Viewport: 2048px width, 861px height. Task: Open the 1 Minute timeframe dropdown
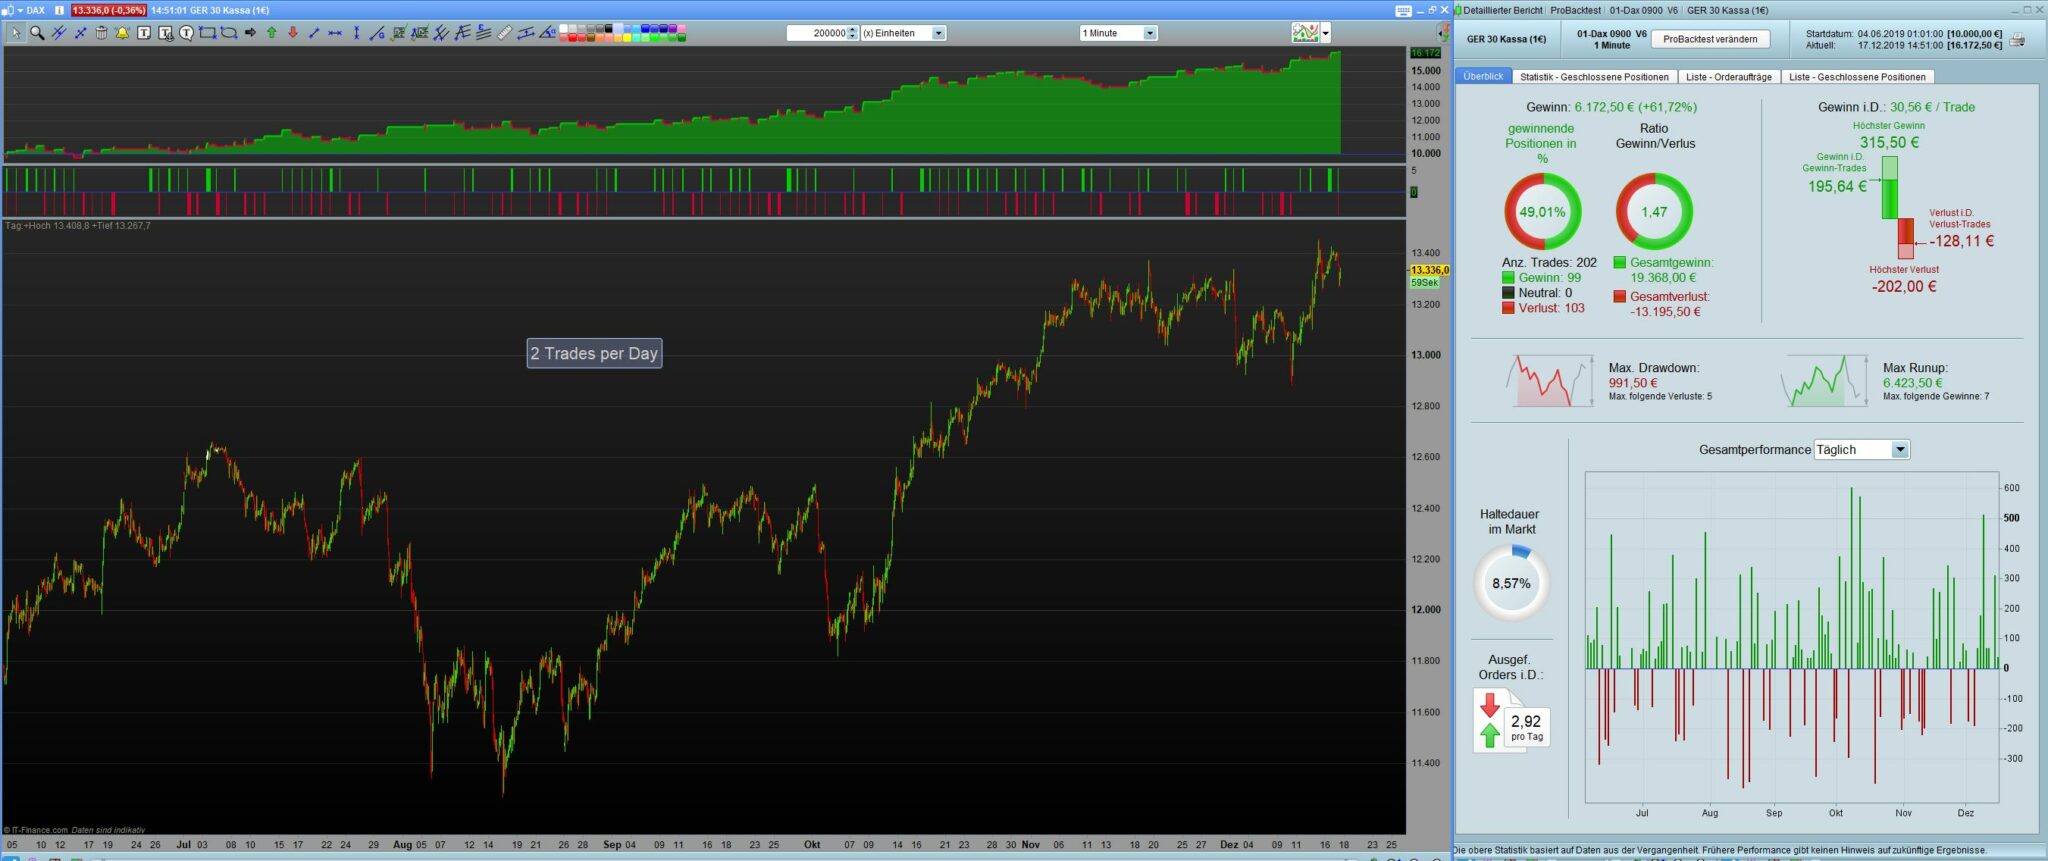click(x=1118, y=33)
